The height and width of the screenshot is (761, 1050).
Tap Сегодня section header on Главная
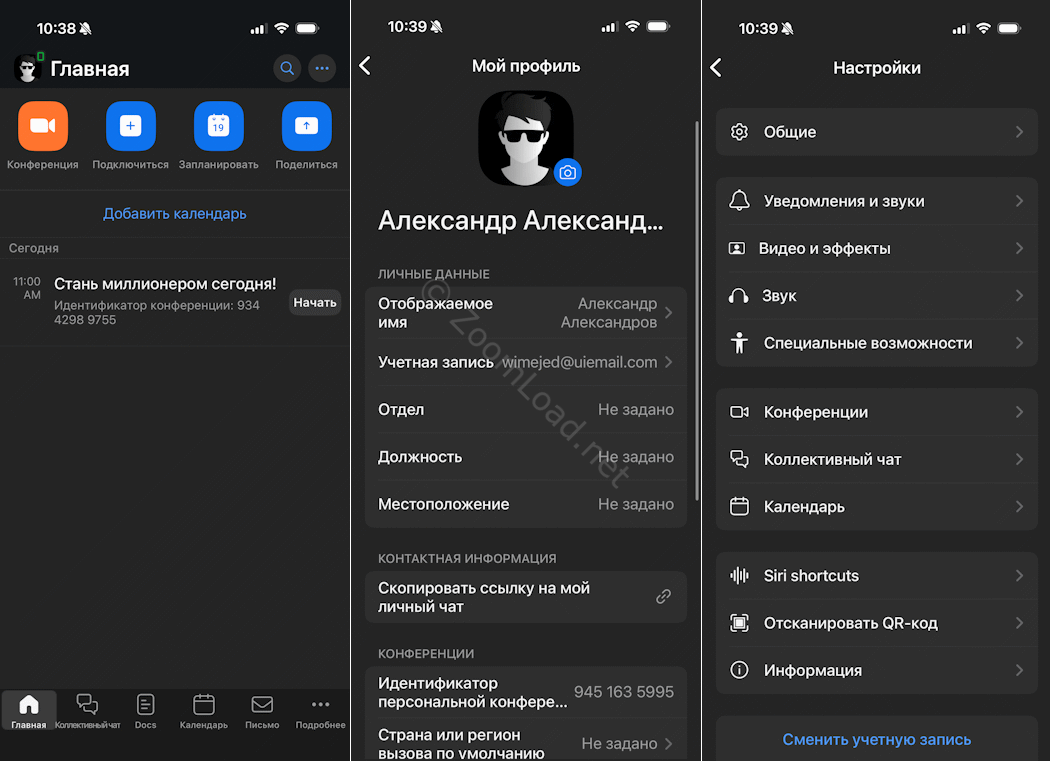(x=33, y=248)
